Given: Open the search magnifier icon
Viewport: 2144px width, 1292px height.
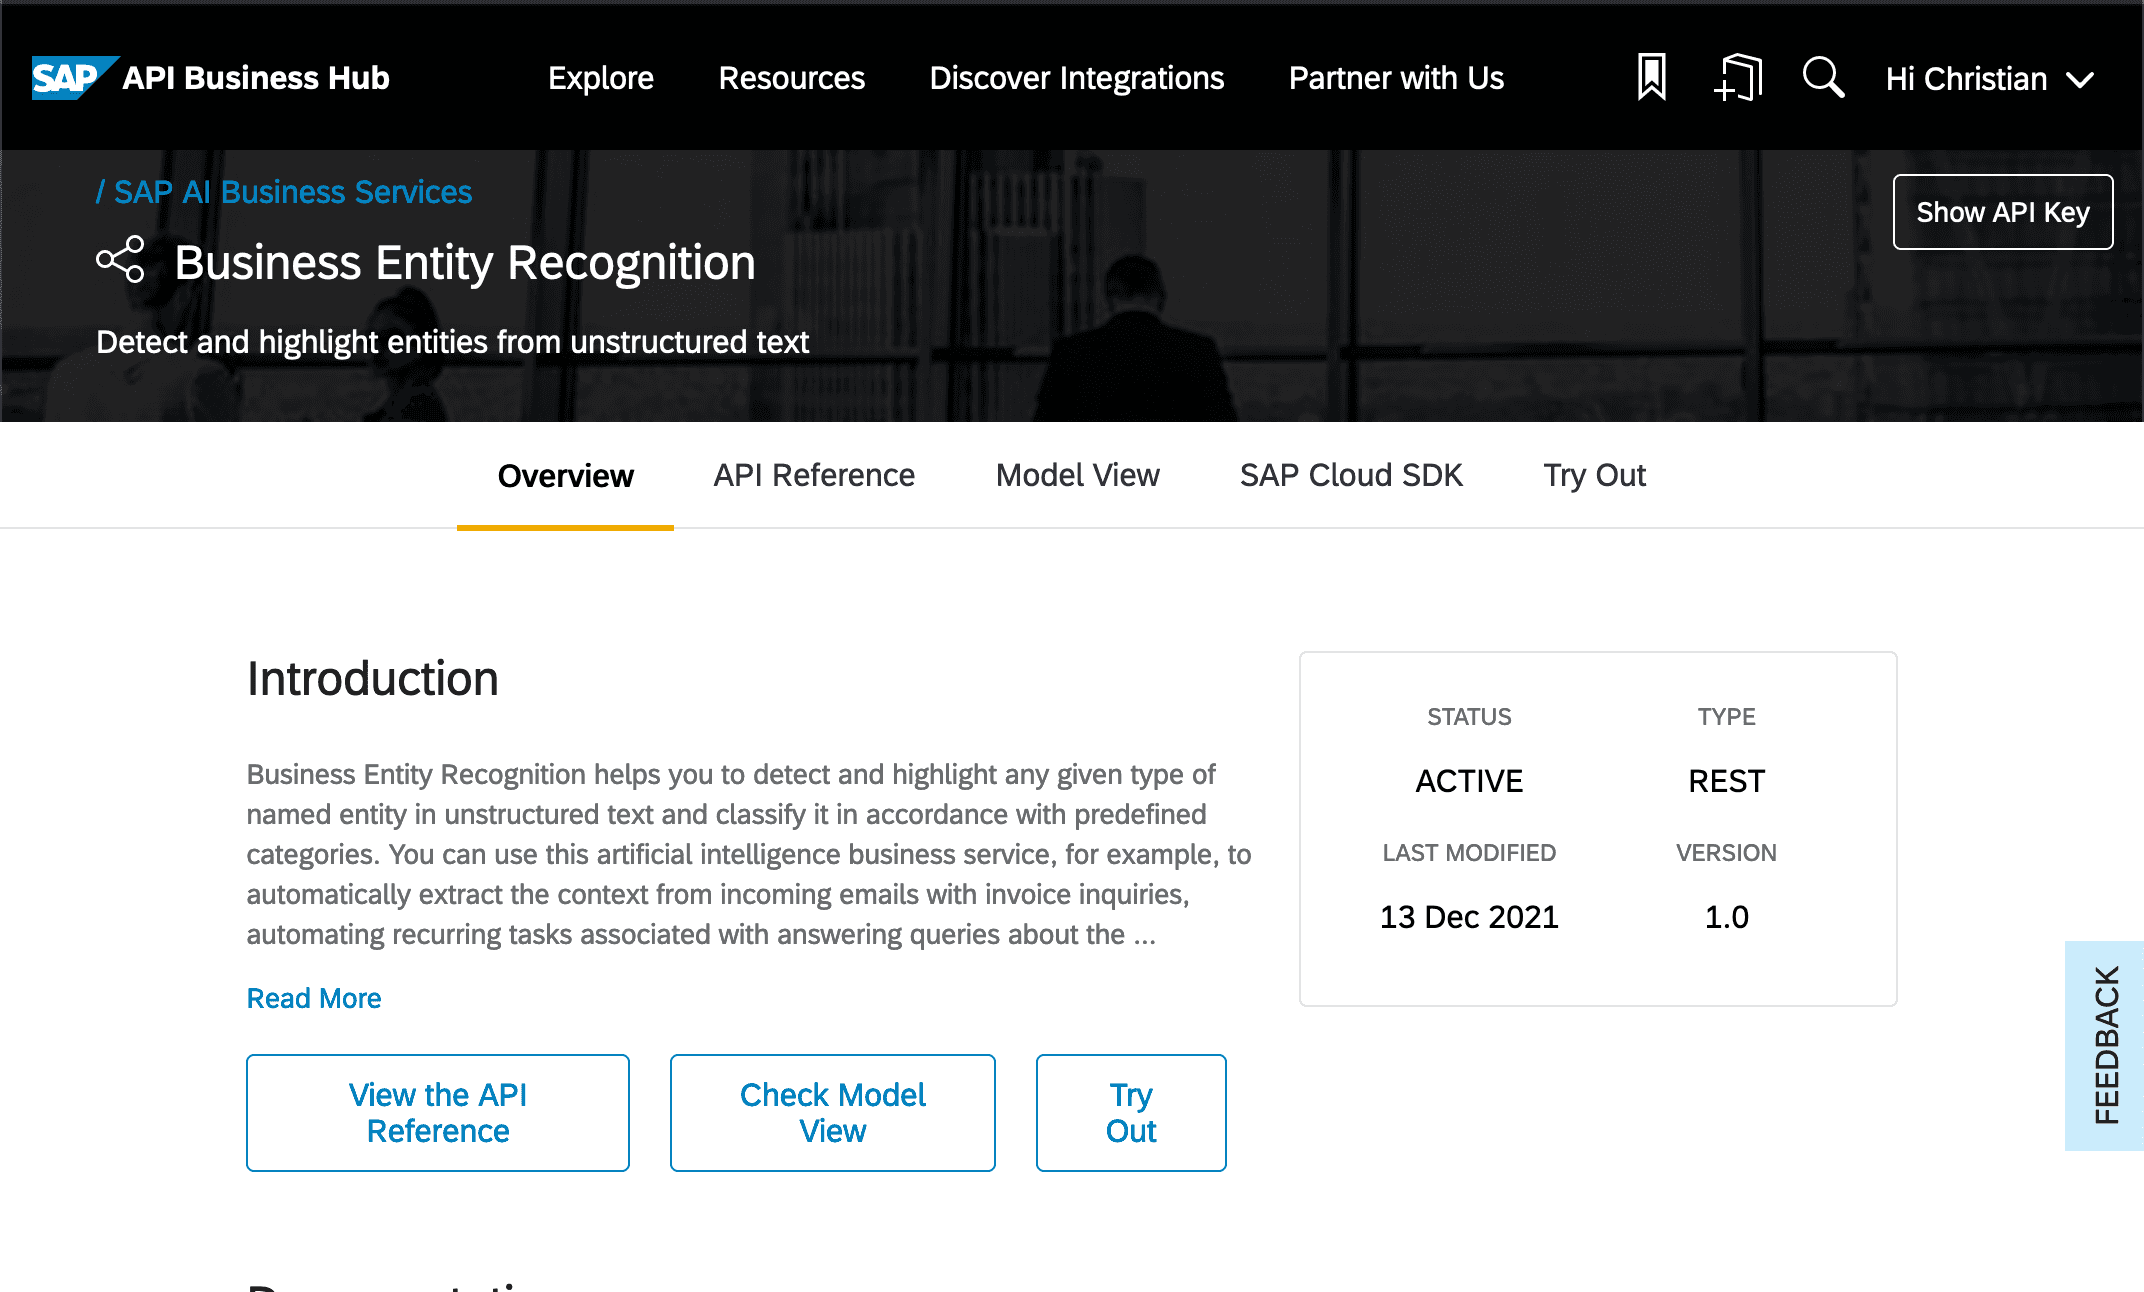Looking at the screenshot, I should [1823, 78].
